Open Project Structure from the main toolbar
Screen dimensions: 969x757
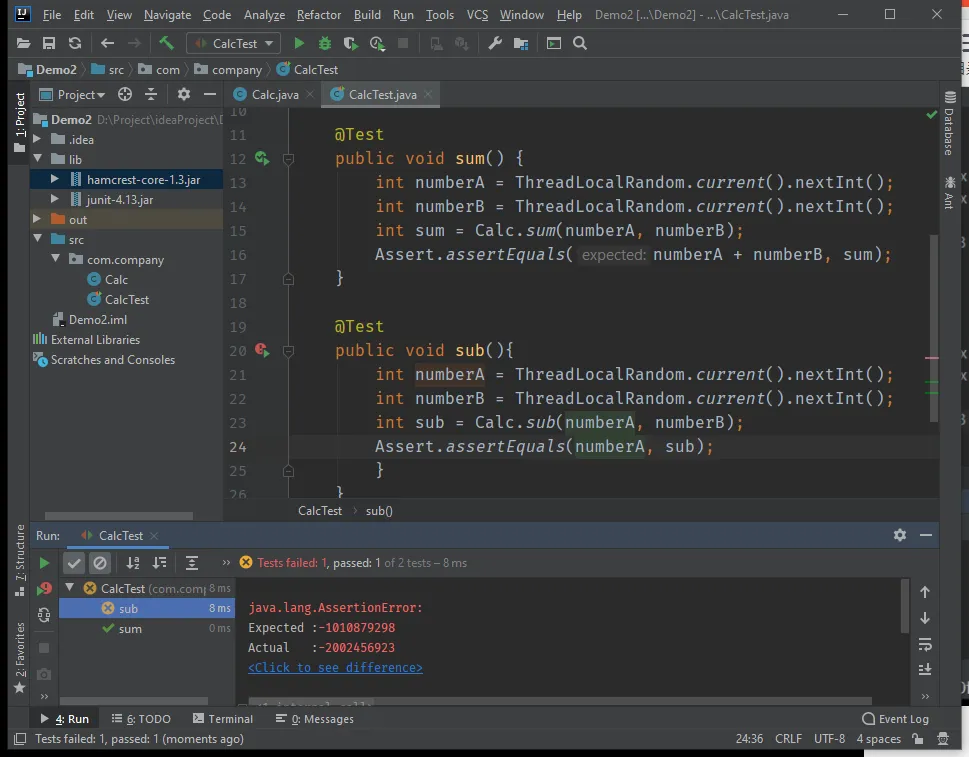521,43
